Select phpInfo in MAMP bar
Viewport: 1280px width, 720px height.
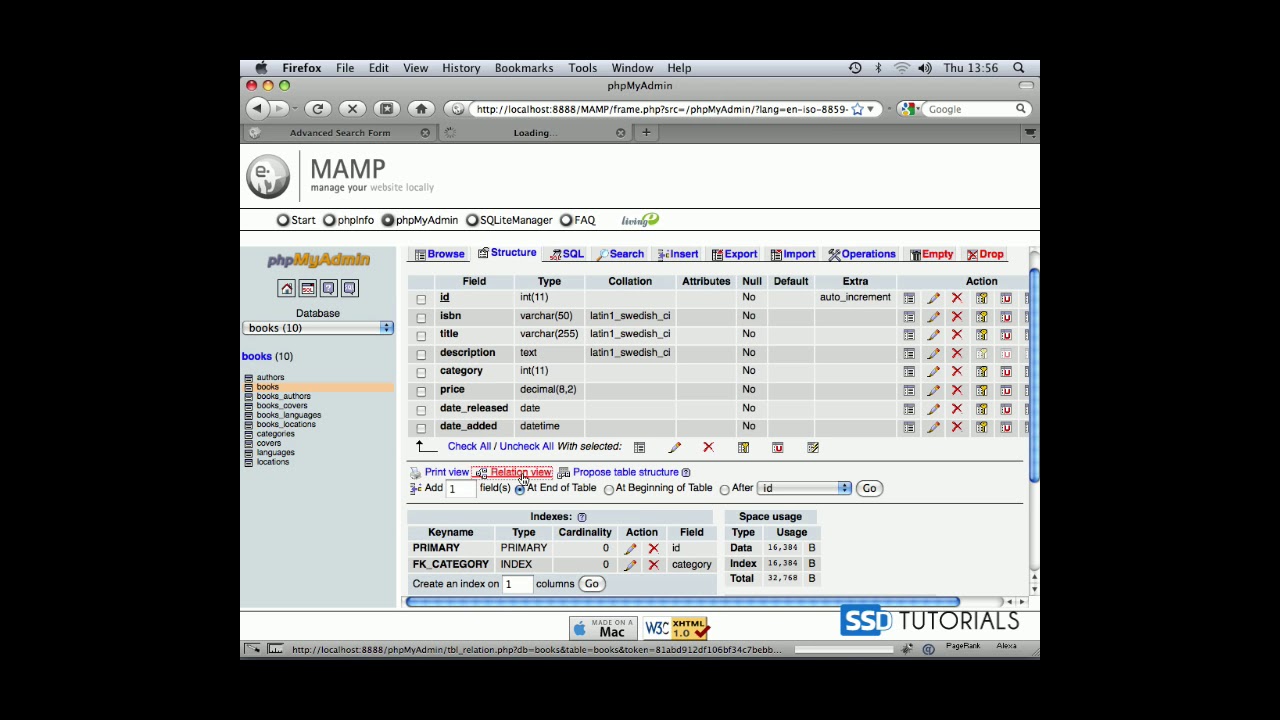[x=348, y=220]
